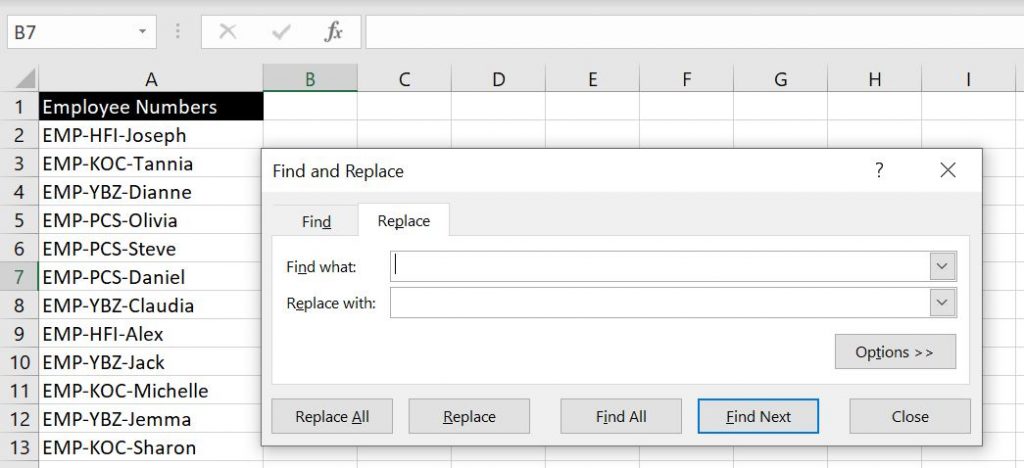
Task: Open the Find what history dropdown
Action: click(942, 266)
